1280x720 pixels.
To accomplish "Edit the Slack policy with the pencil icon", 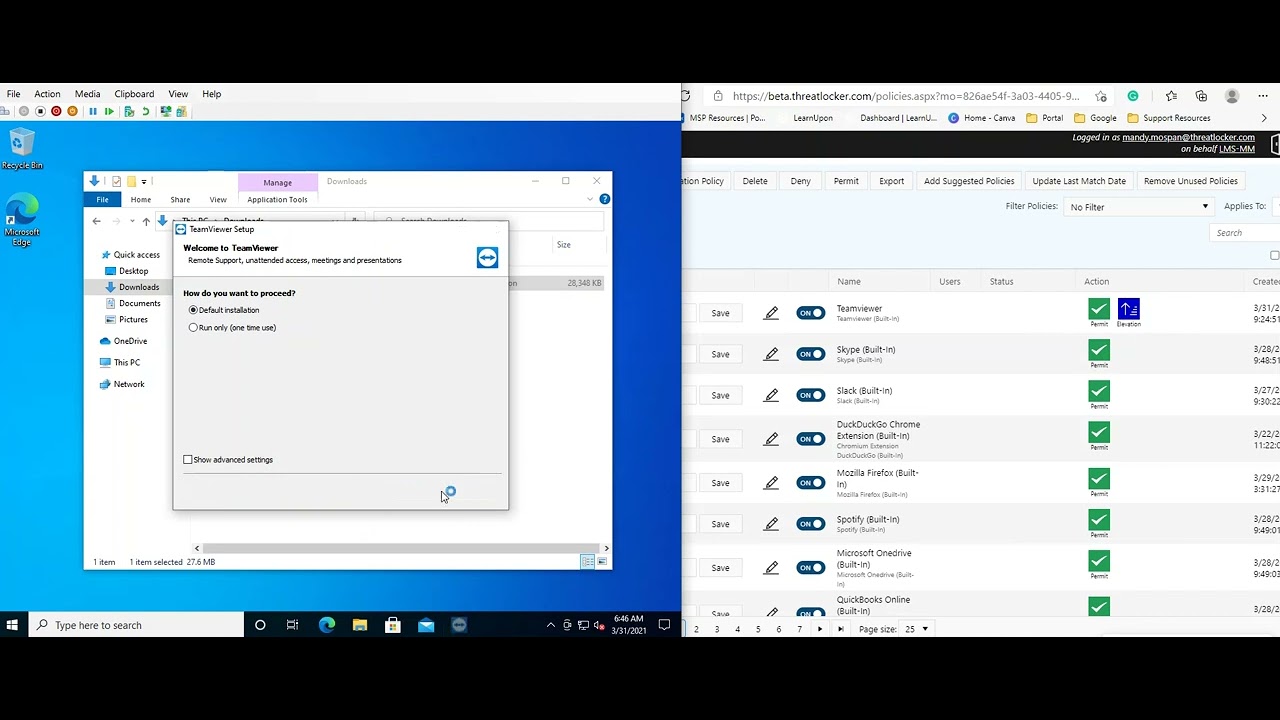I will [x=771, y=395].
